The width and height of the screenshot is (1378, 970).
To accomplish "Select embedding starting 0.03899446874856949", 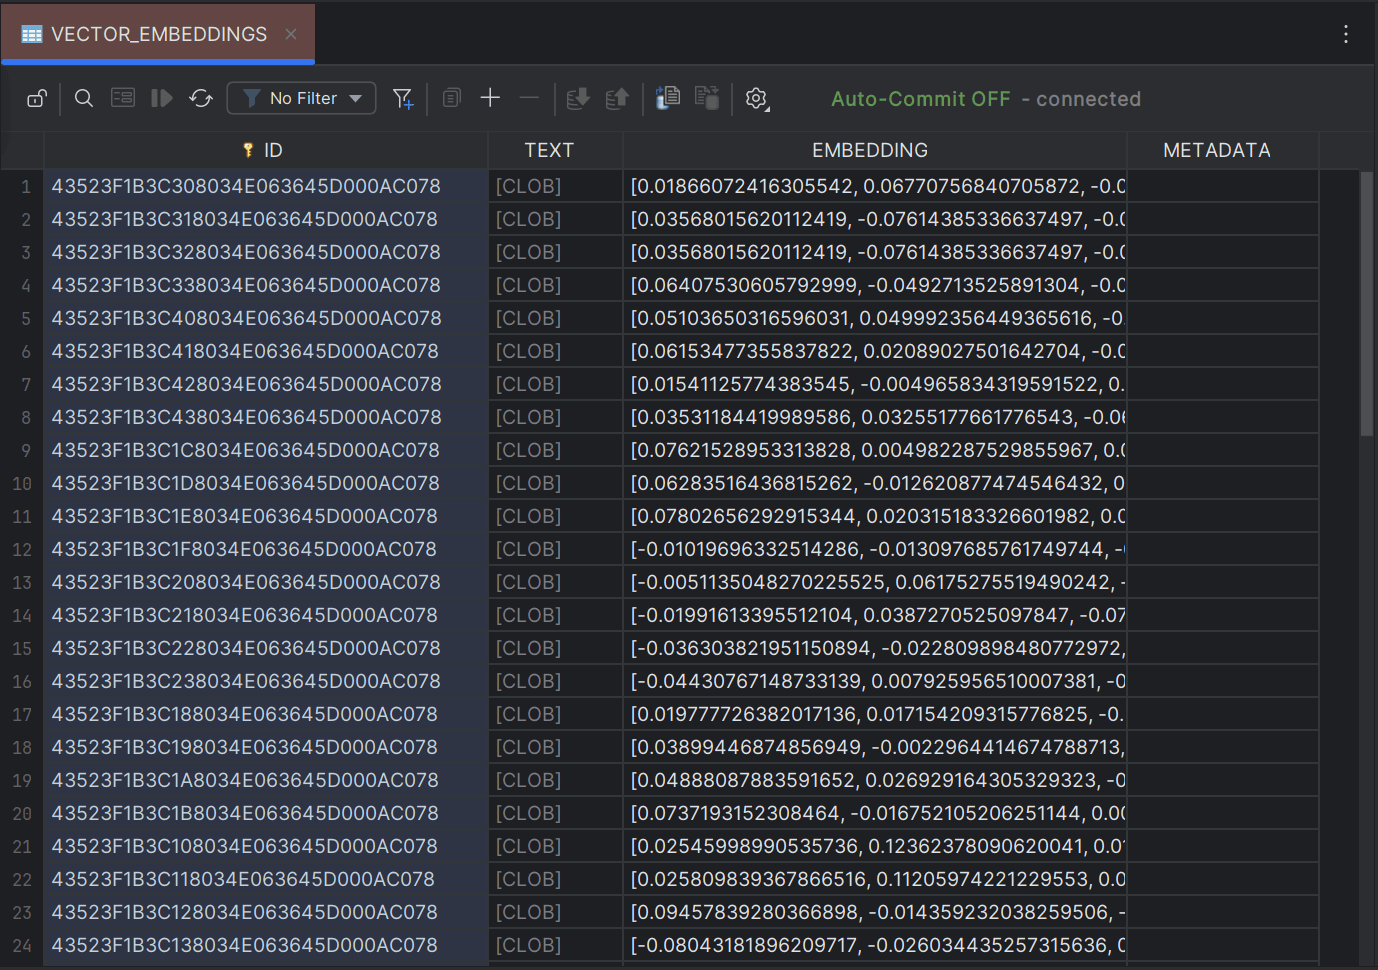I will (875, 747).
